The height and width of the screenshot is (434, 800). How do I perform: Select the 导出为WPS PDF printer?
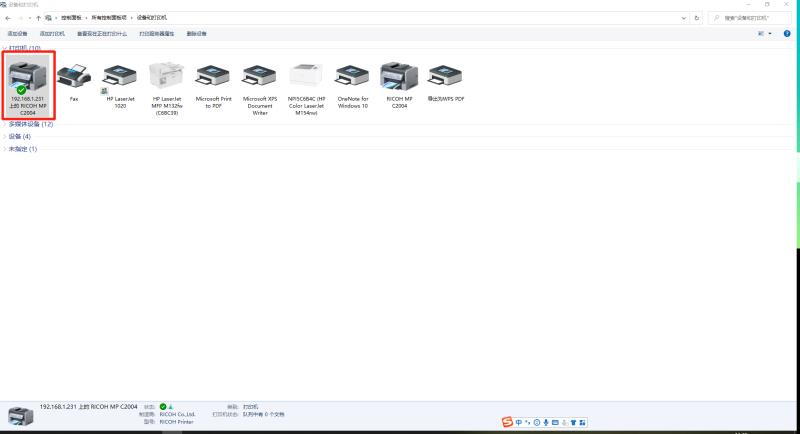click(x=445, y=82)
